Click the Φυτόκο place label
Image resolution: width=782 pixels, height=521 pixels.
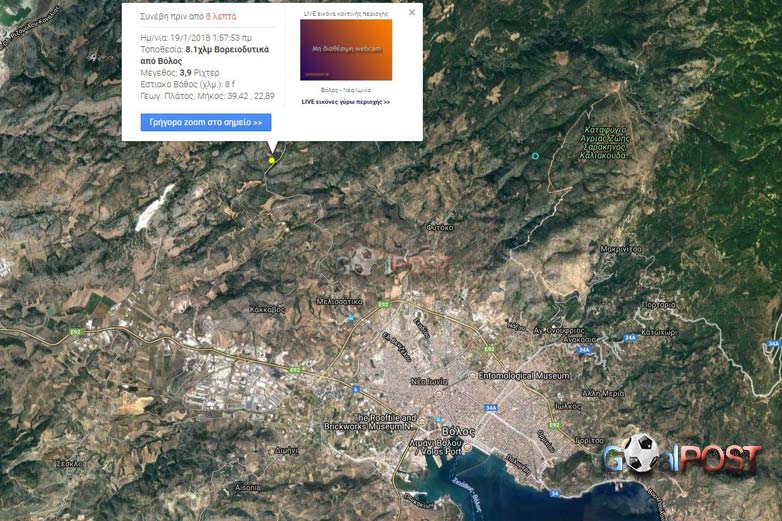[440, 227]
